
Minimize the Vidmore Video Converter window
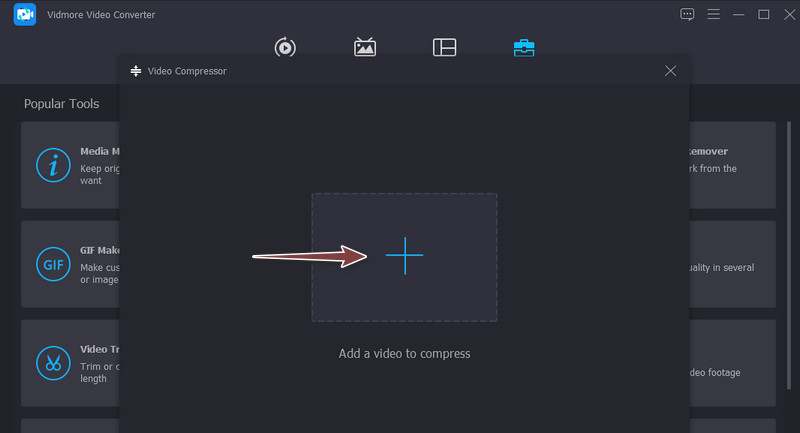tap(739, 14)
